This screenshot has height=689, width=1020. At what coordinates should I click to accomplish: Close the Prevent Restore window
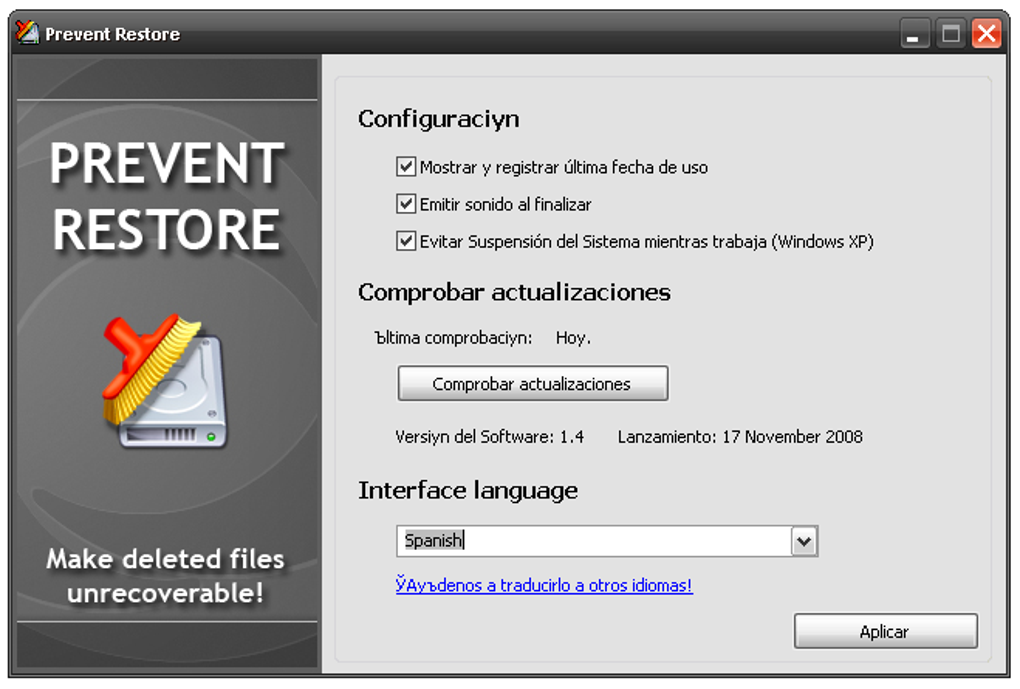(x=986, y=33)
